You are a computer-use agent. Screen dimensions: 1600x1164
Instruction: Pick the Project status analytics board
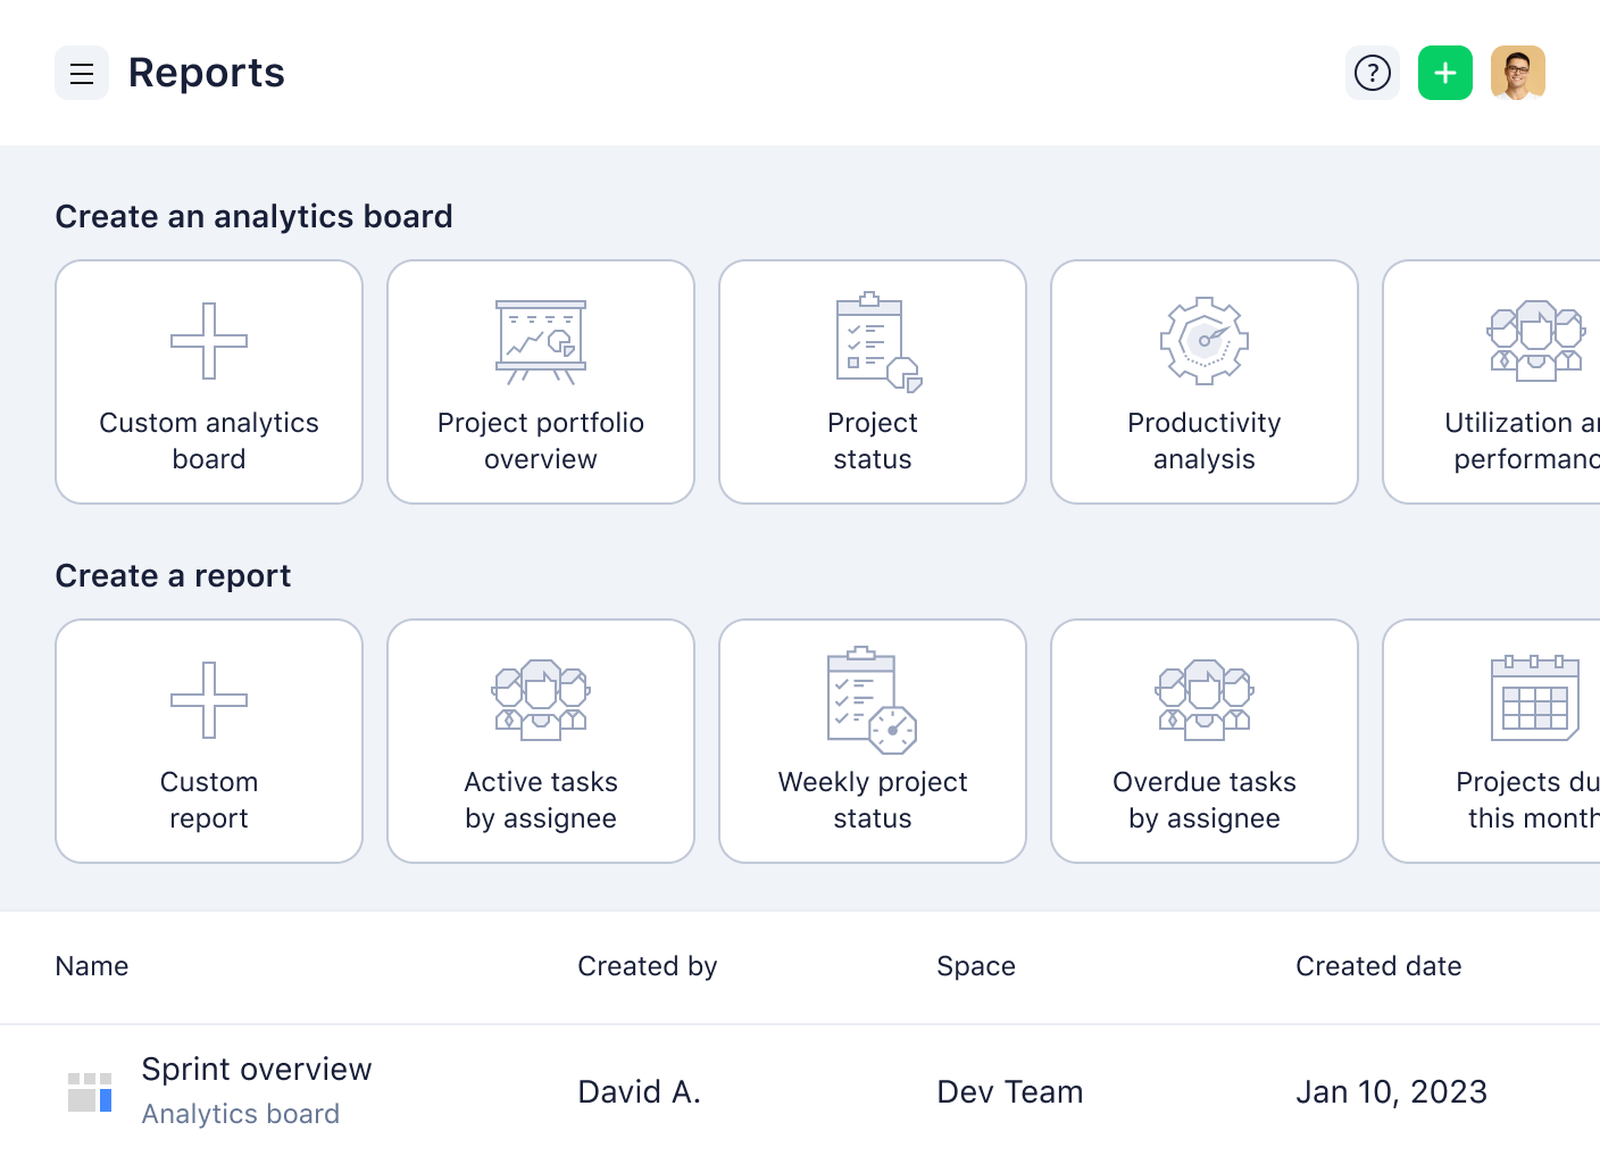pyautogui.click(x=872, y=382)
